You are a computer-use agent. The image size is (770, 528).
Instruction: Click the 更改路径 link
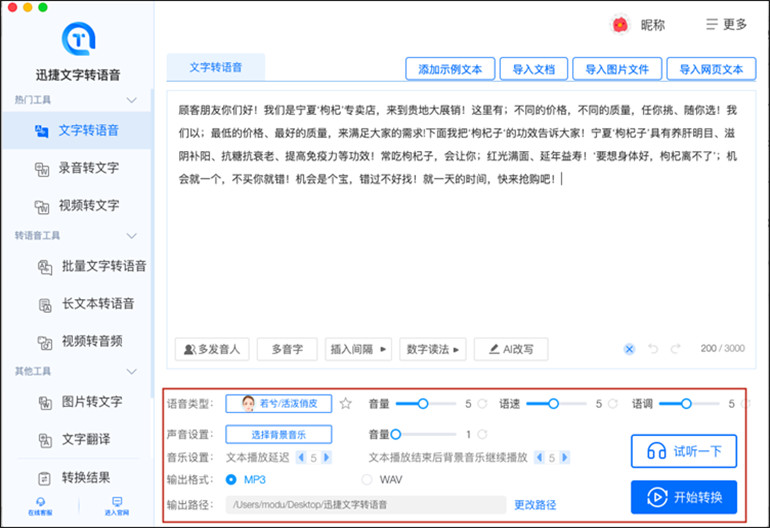(535, 505)
